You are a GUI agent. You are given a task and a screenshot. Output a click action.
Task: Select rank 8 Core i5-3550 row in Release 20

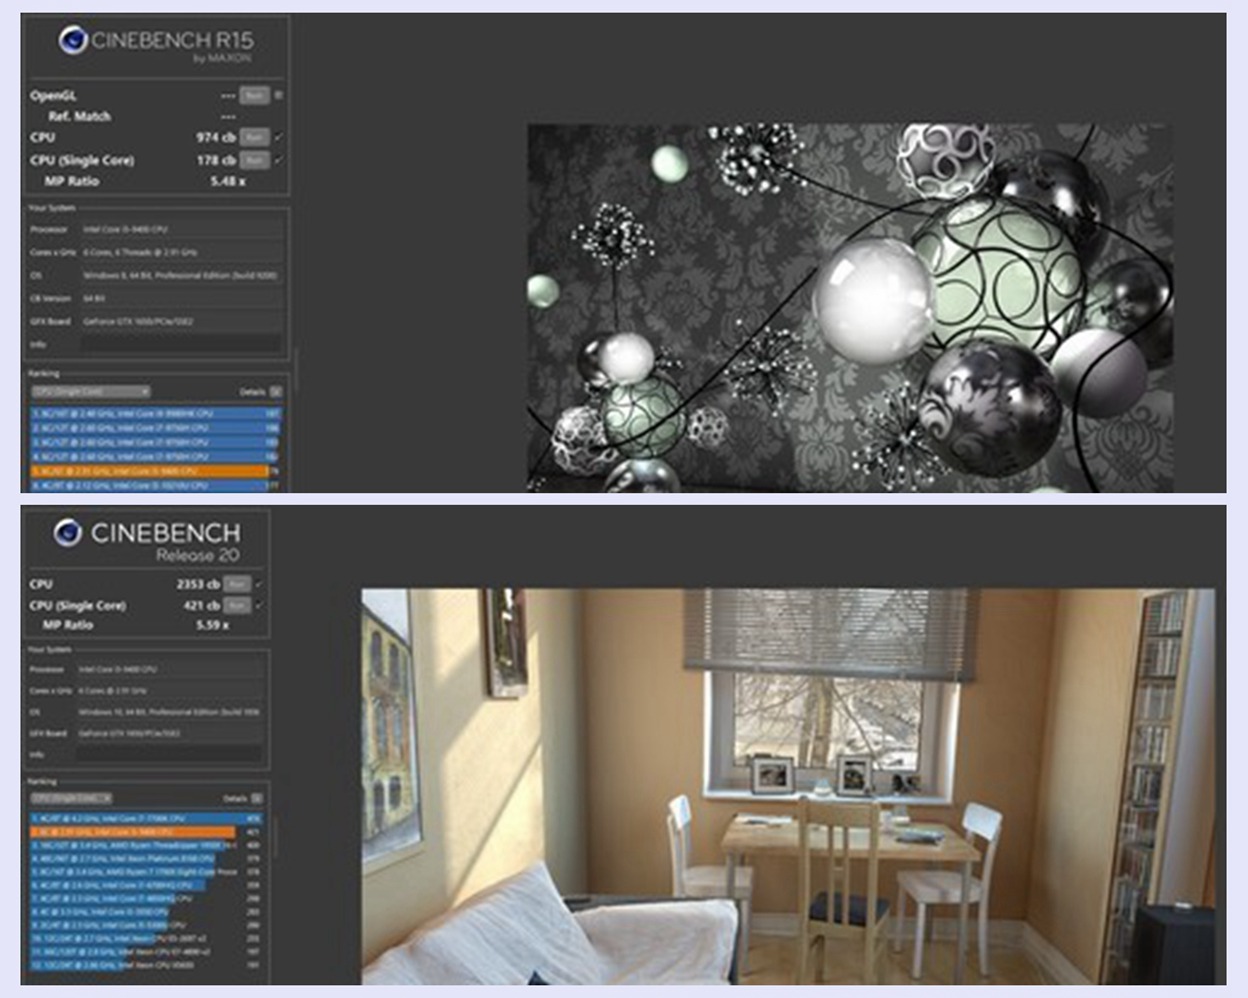coord(146,912)
